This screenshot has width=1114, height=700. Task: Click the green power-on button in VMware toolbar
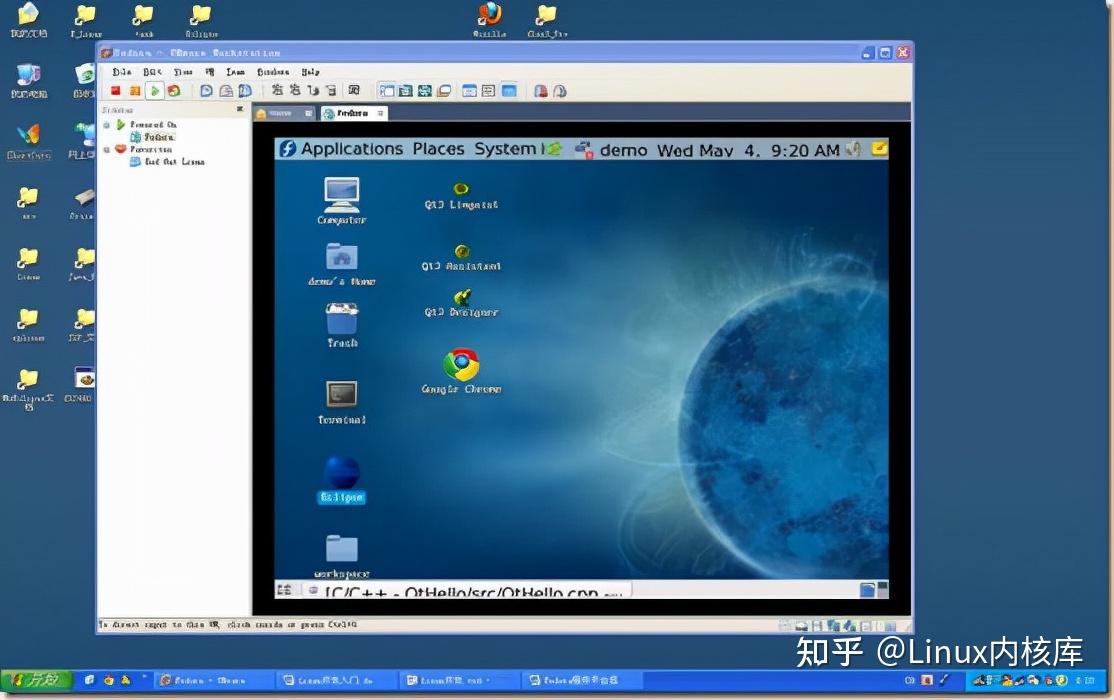[x=156, y=90]
